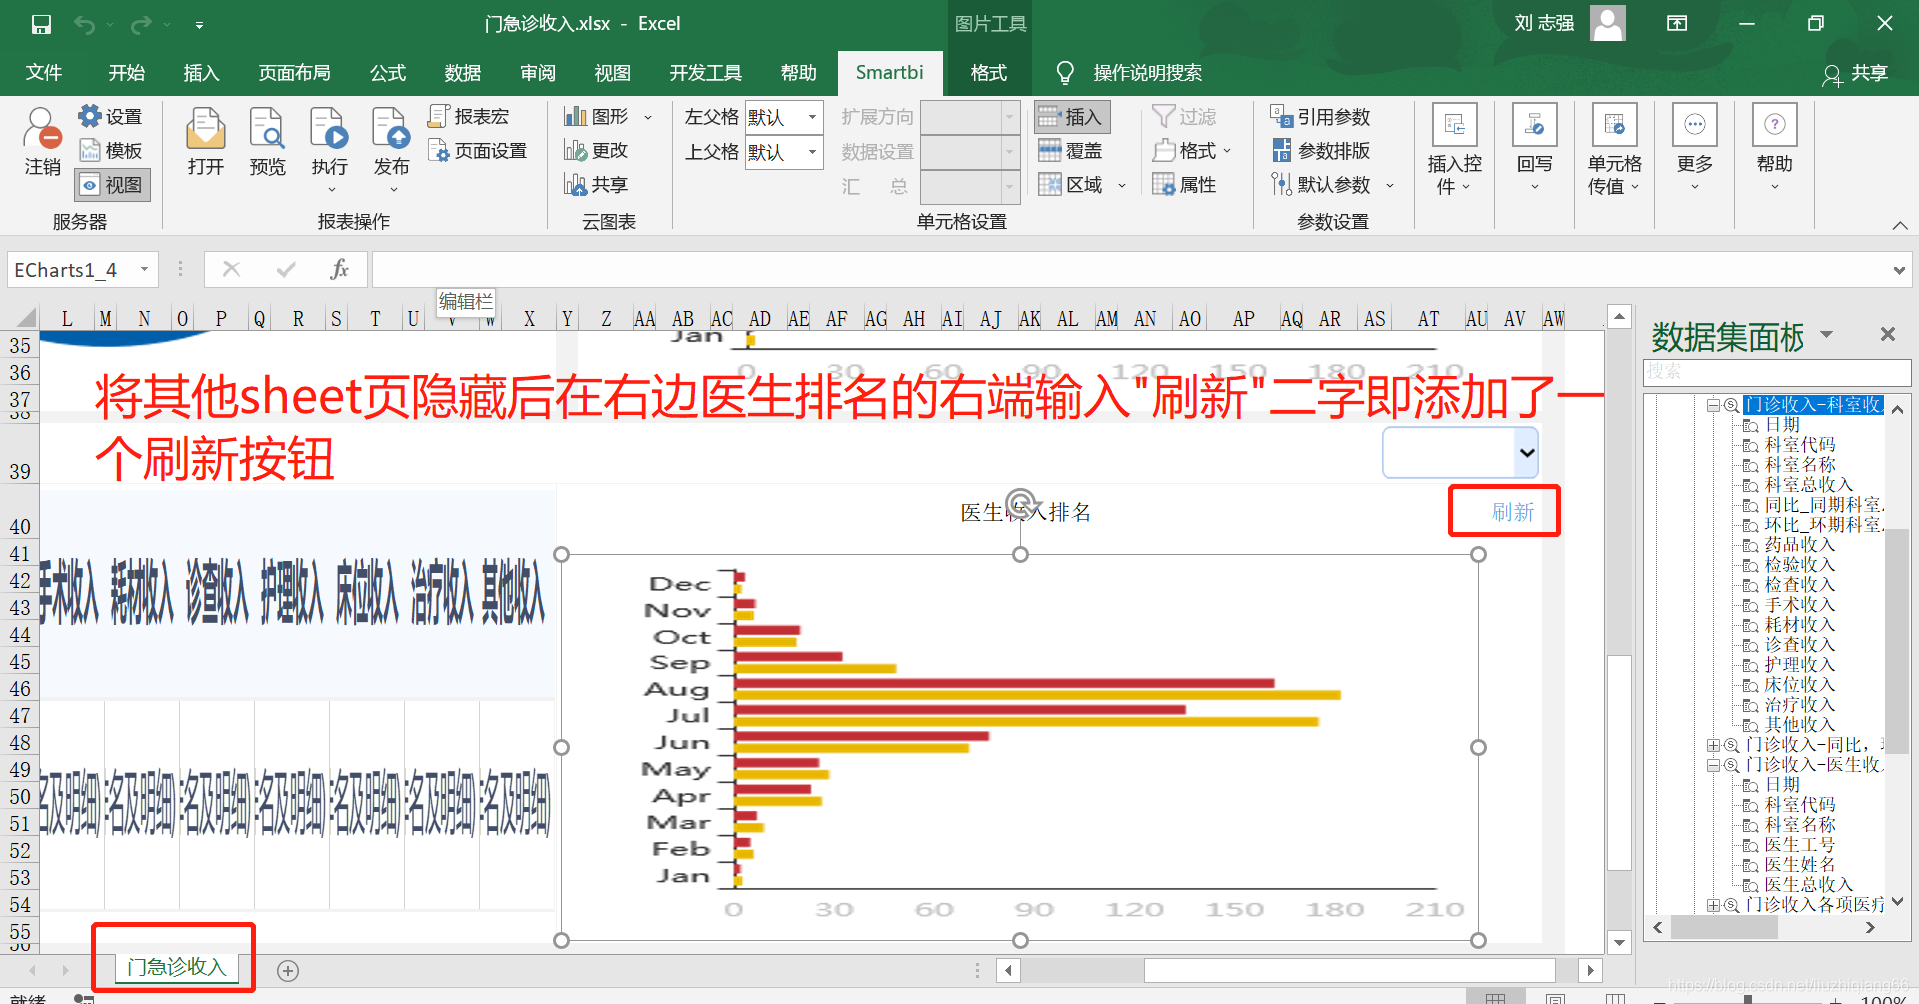This screenshot has width=1919, height=1004.
Task: Select the 药品收入 field
Action: tap(1799, 545)
